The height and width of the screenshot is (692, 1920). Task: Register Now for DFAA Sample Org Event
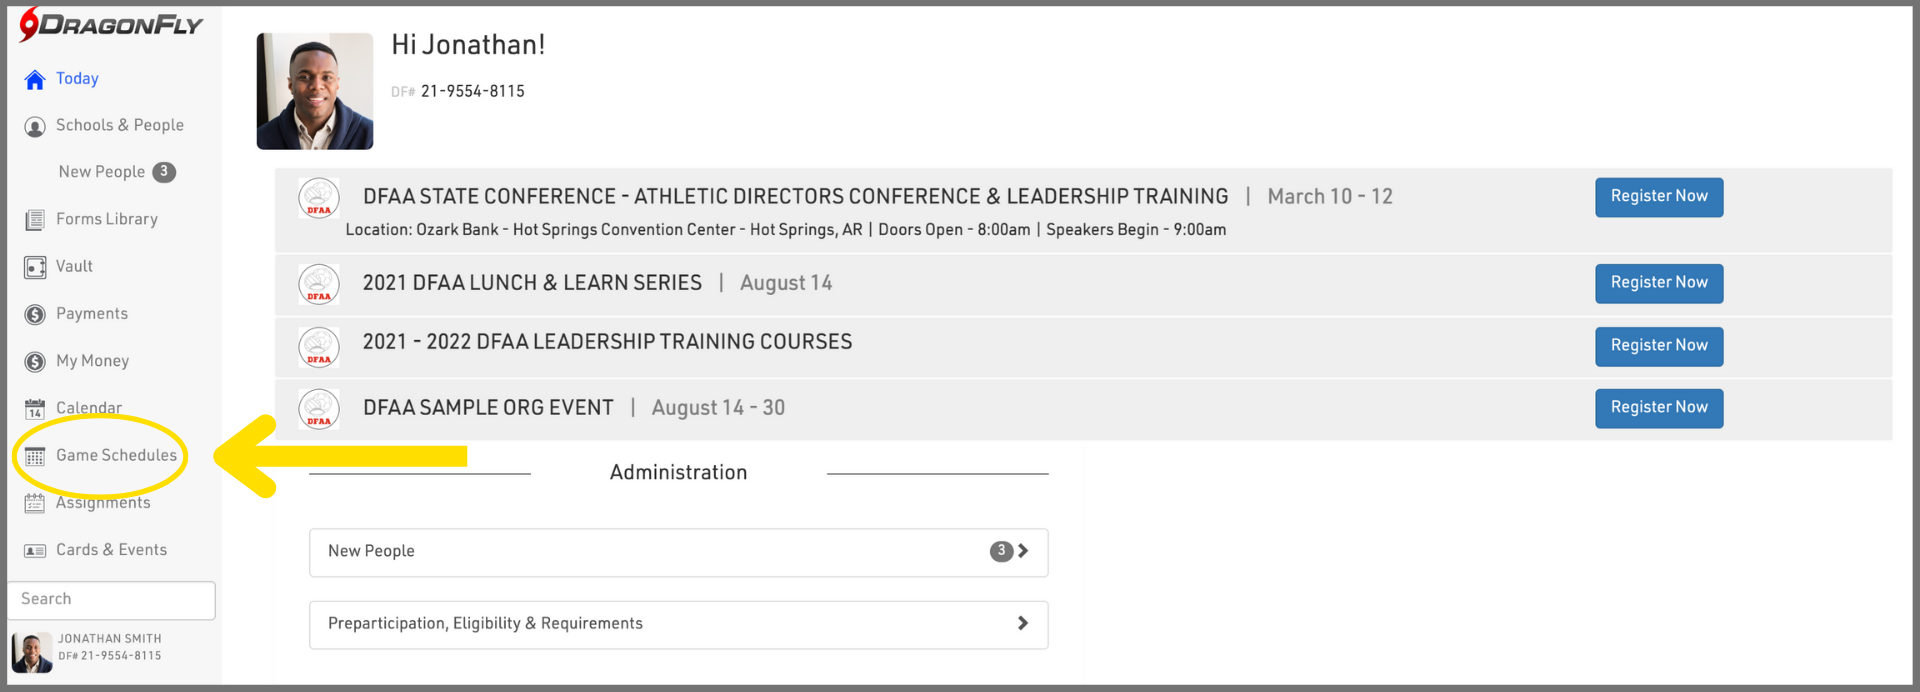pyautogui.click(x=1658, y=408)
